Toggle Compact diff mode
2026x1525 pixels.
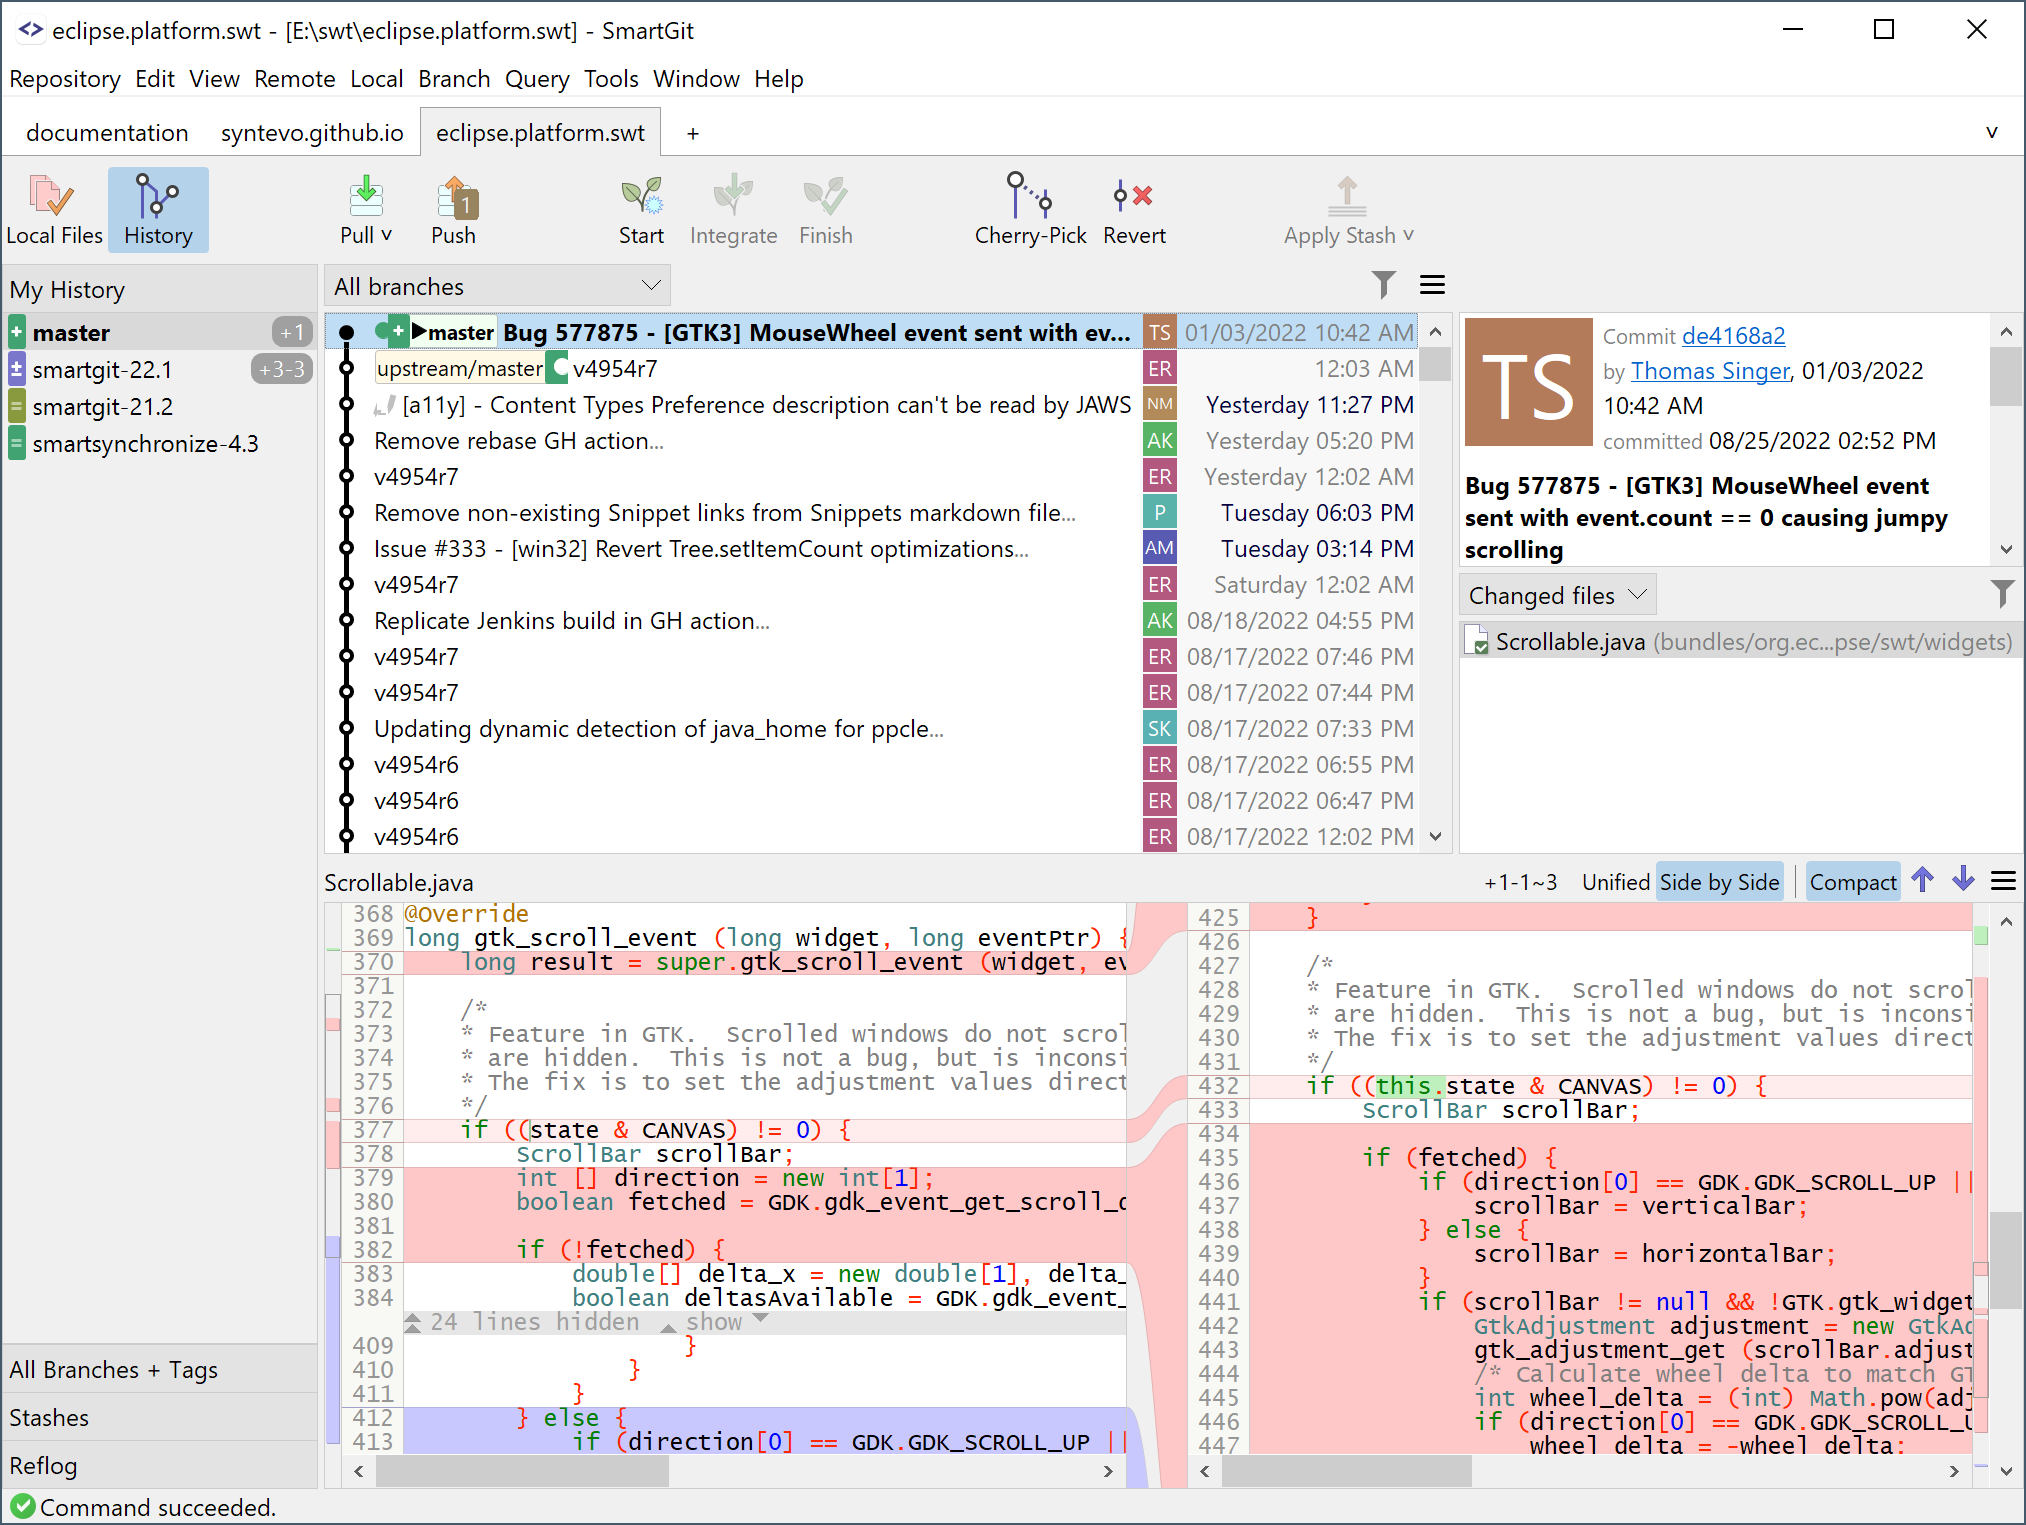[1852, 882]
